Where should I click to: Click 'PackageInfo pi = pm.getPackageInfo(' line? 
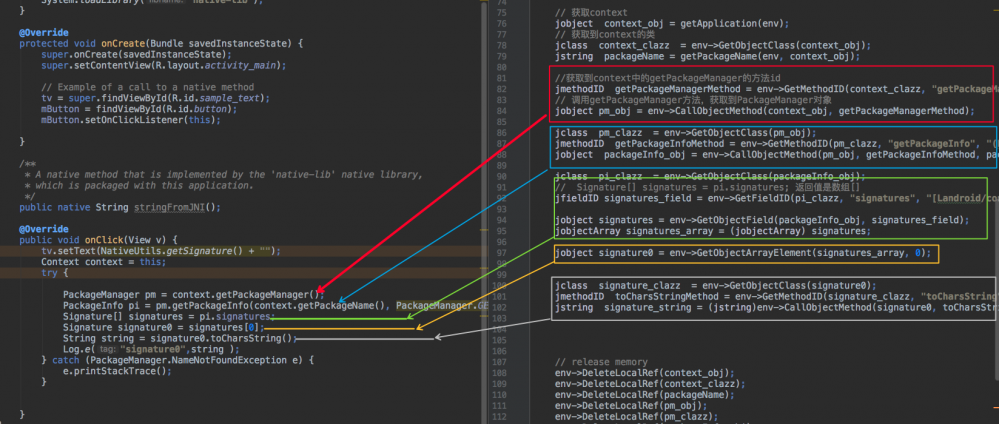(275, 305)
